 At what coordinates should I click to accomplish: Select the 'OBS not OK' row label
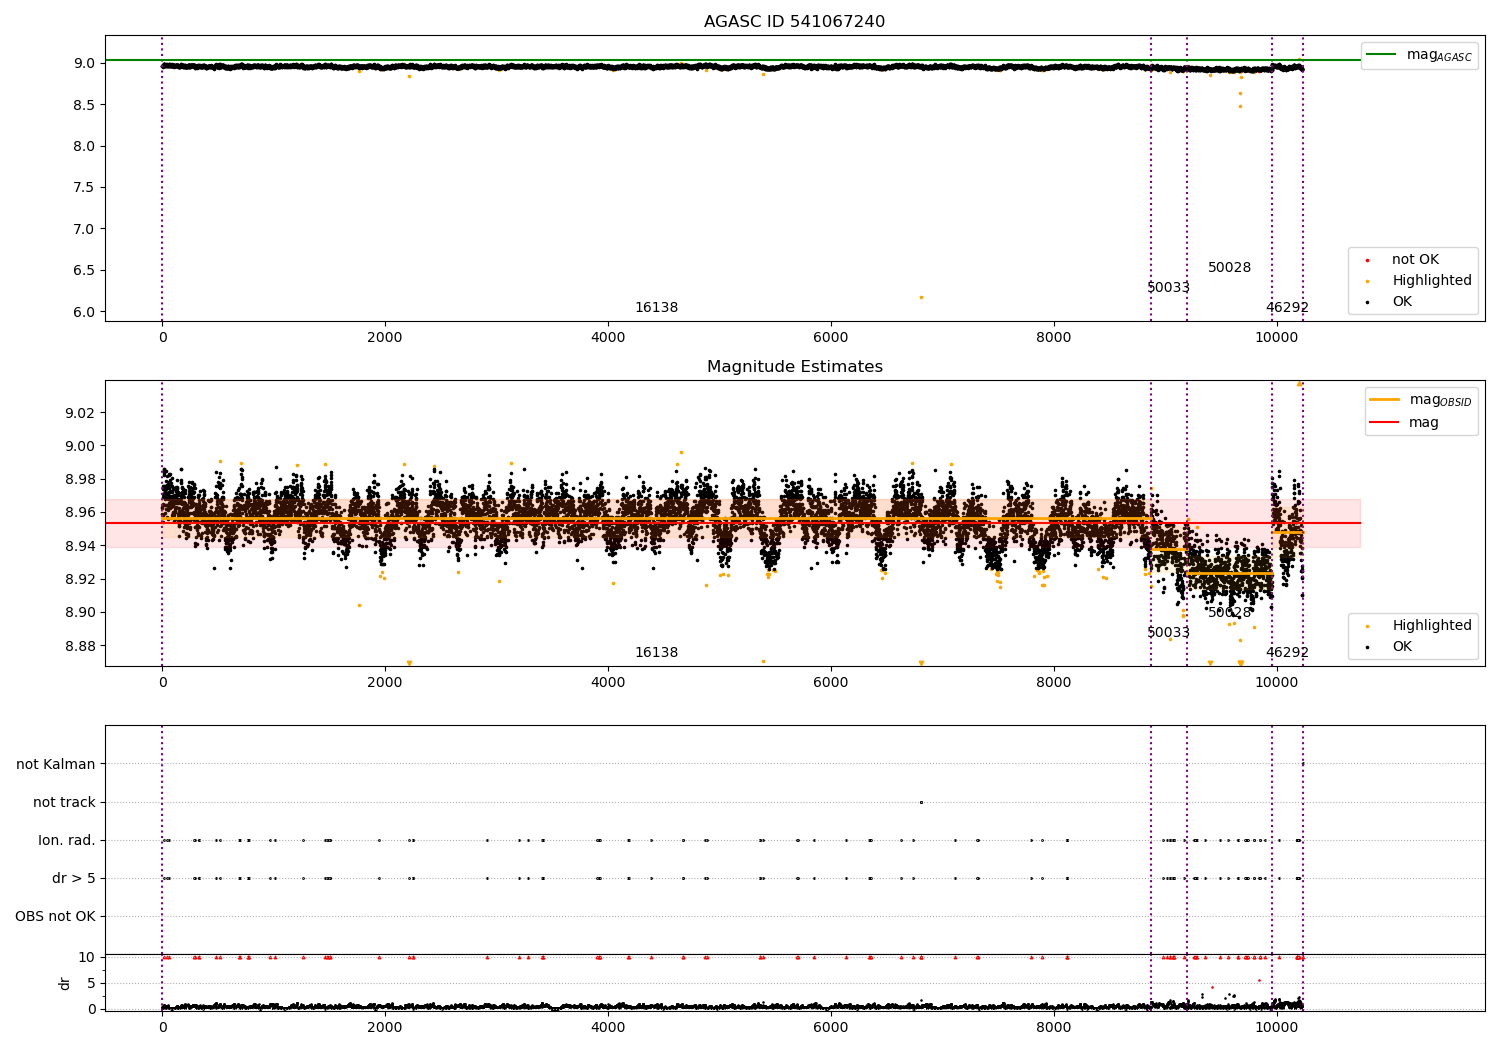click(56, 916)
